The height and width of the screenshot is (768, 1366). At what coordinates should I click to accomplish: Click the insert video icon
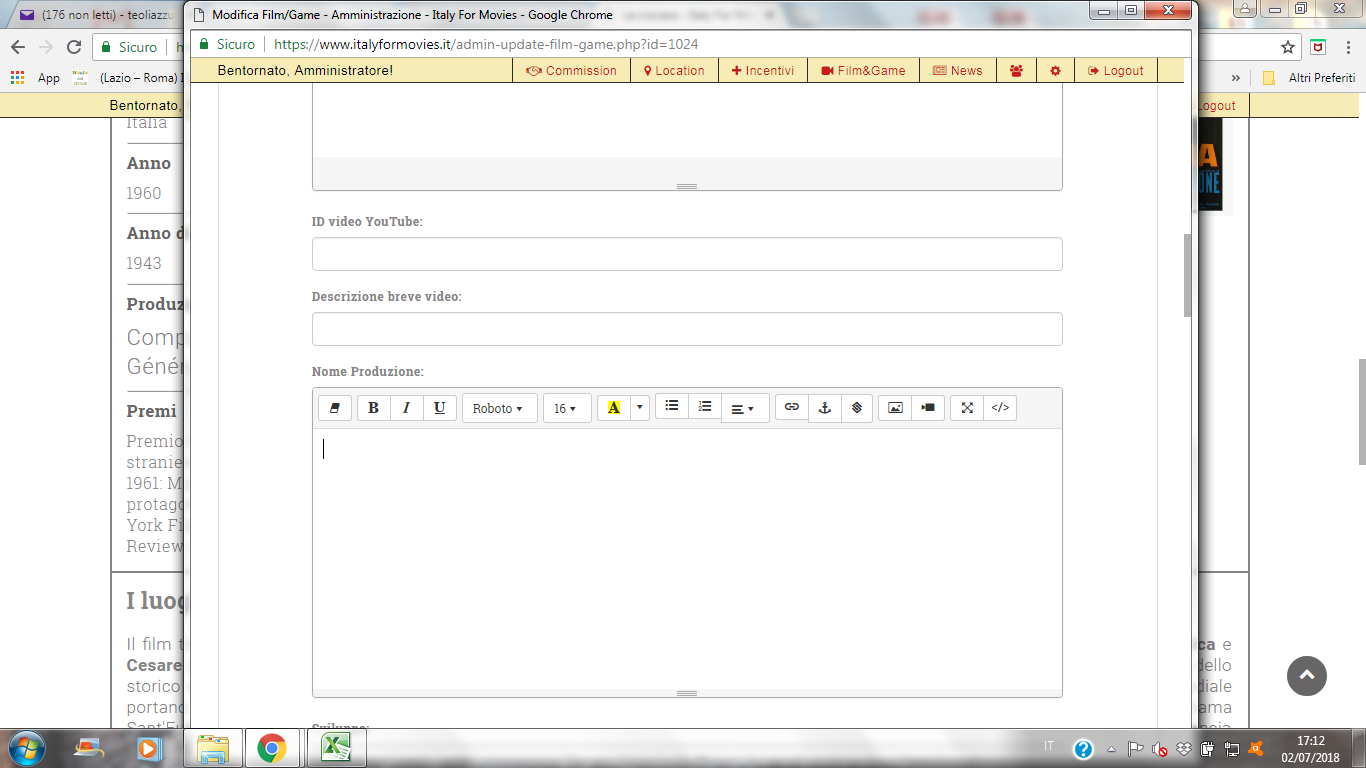928,408
